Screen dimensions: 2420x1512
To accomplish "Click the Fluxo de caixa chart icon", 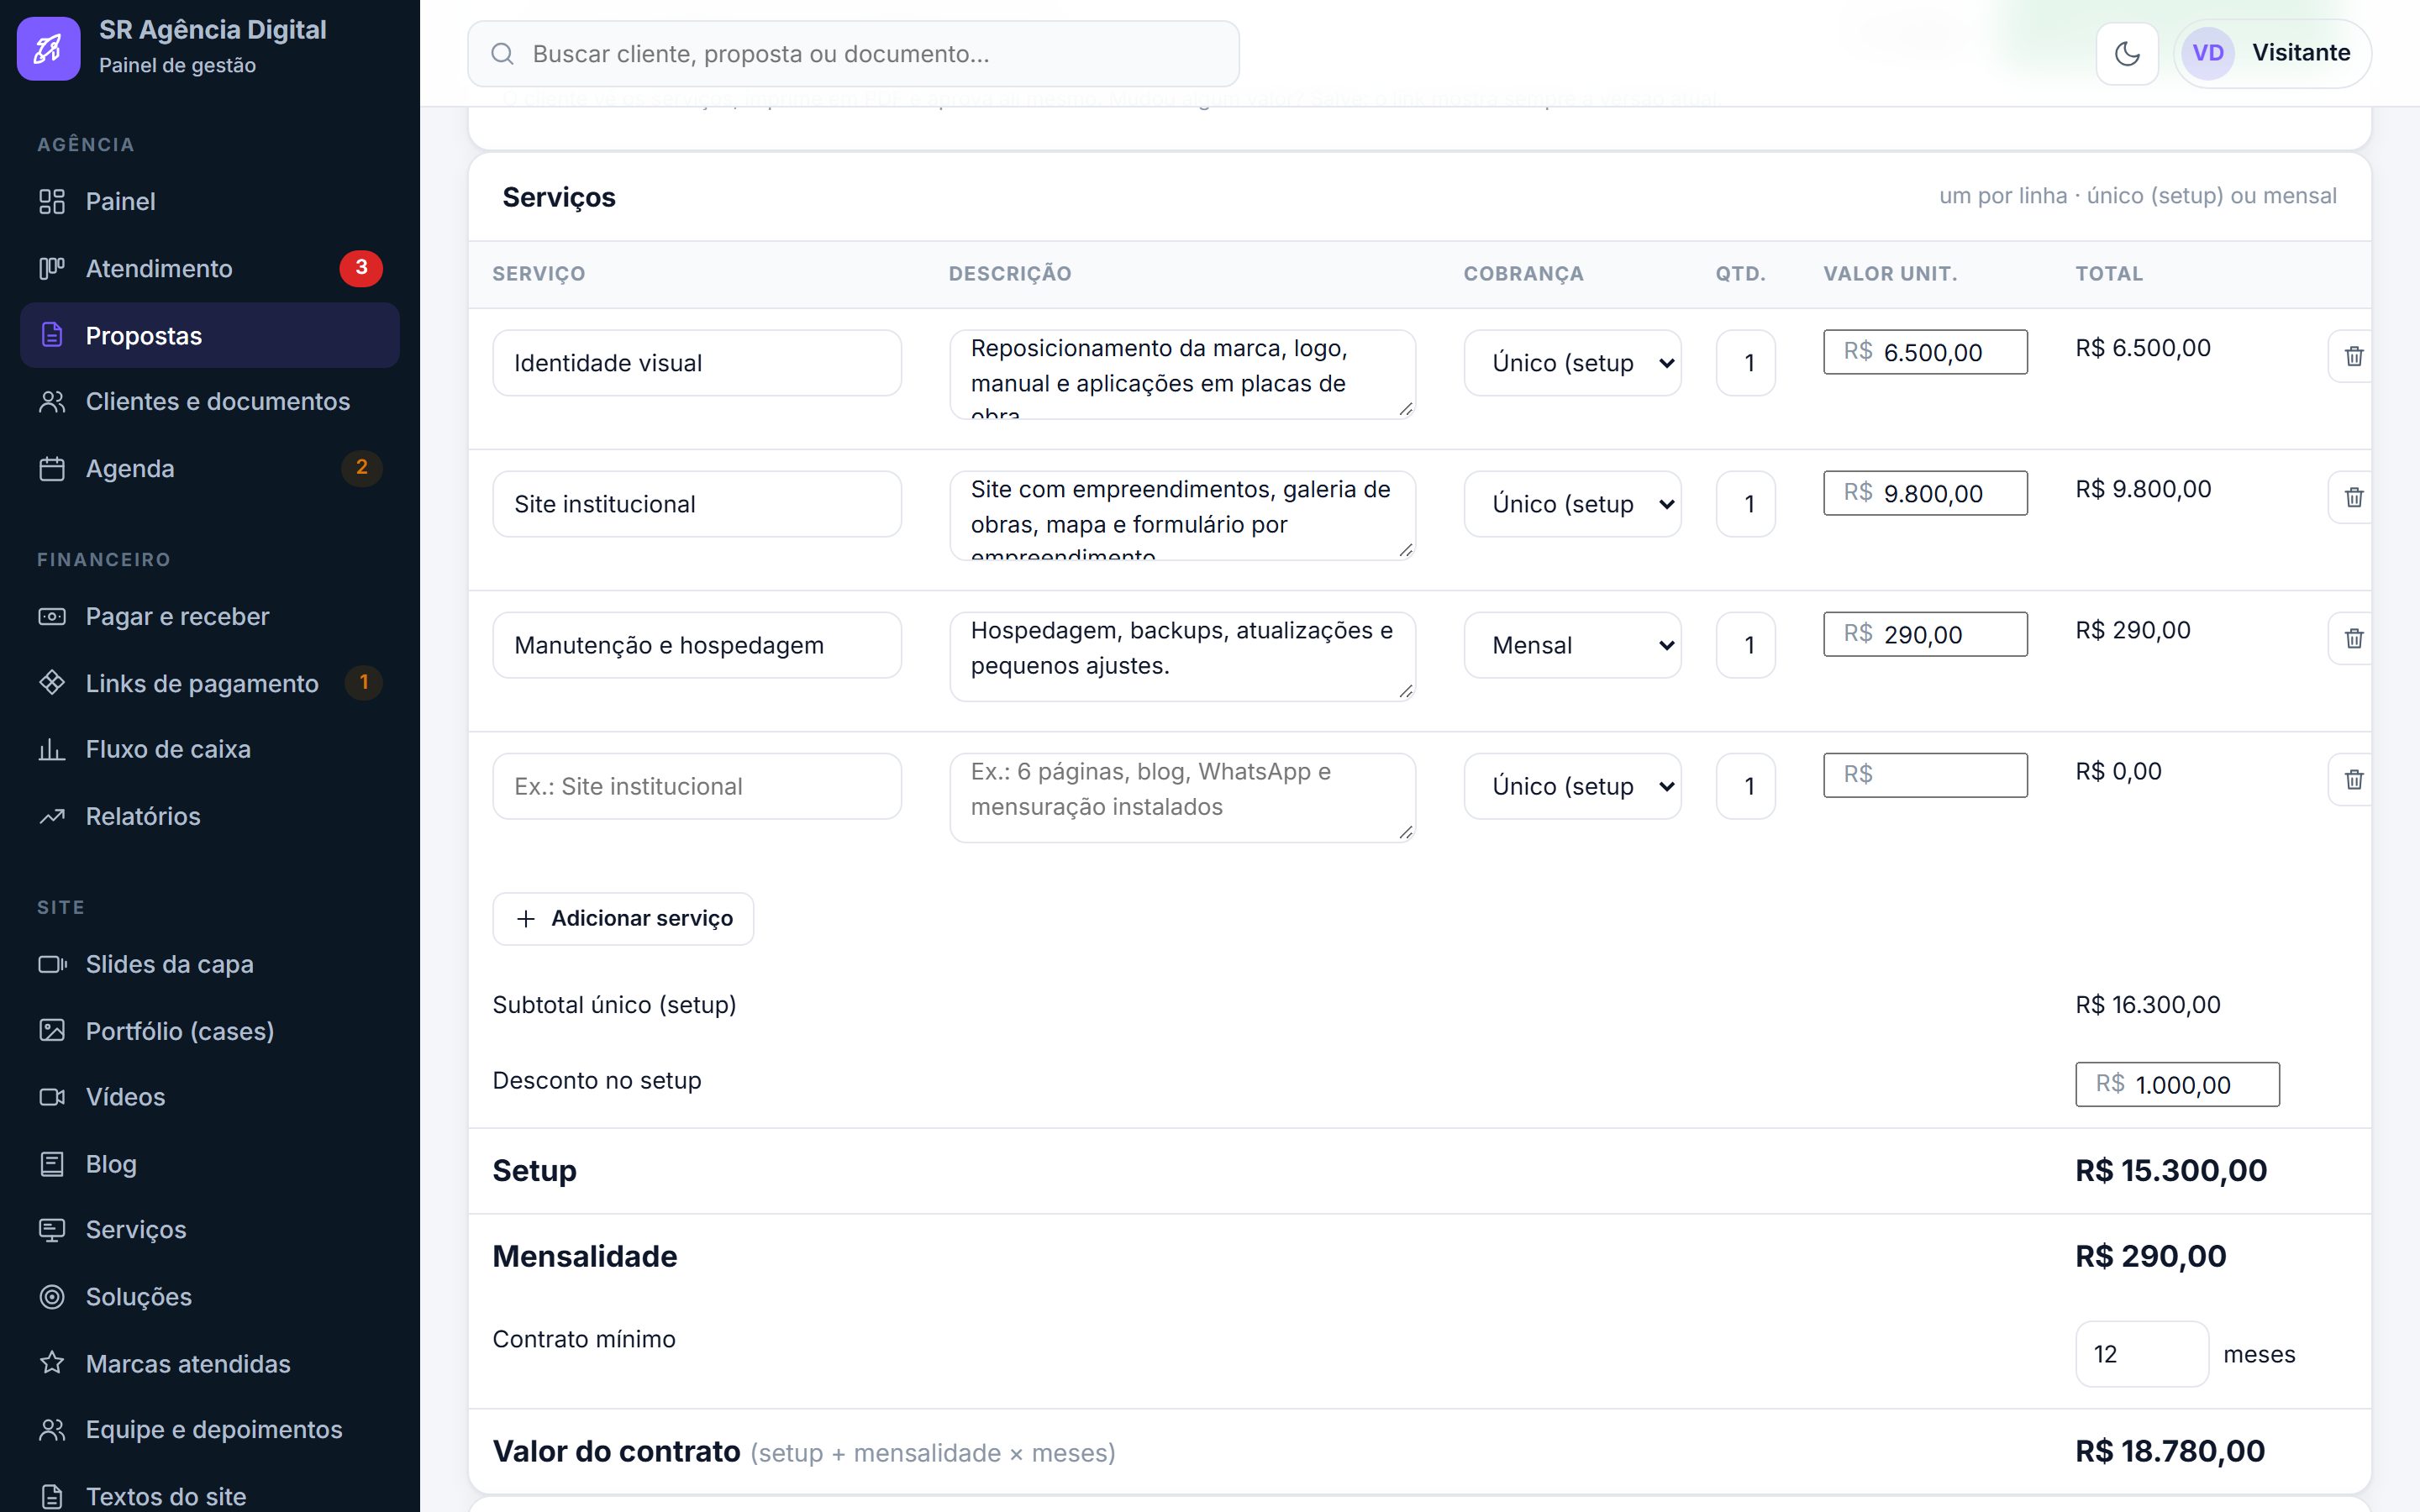I will [x=52, y=749].
